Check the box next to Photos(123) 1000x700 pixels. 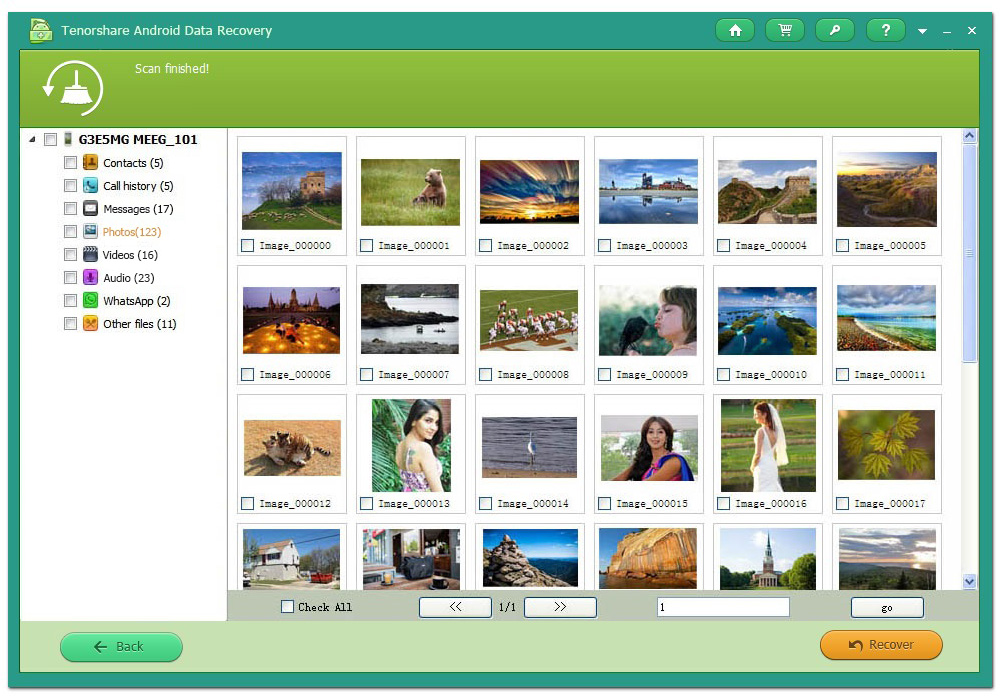tap(70, 231)
